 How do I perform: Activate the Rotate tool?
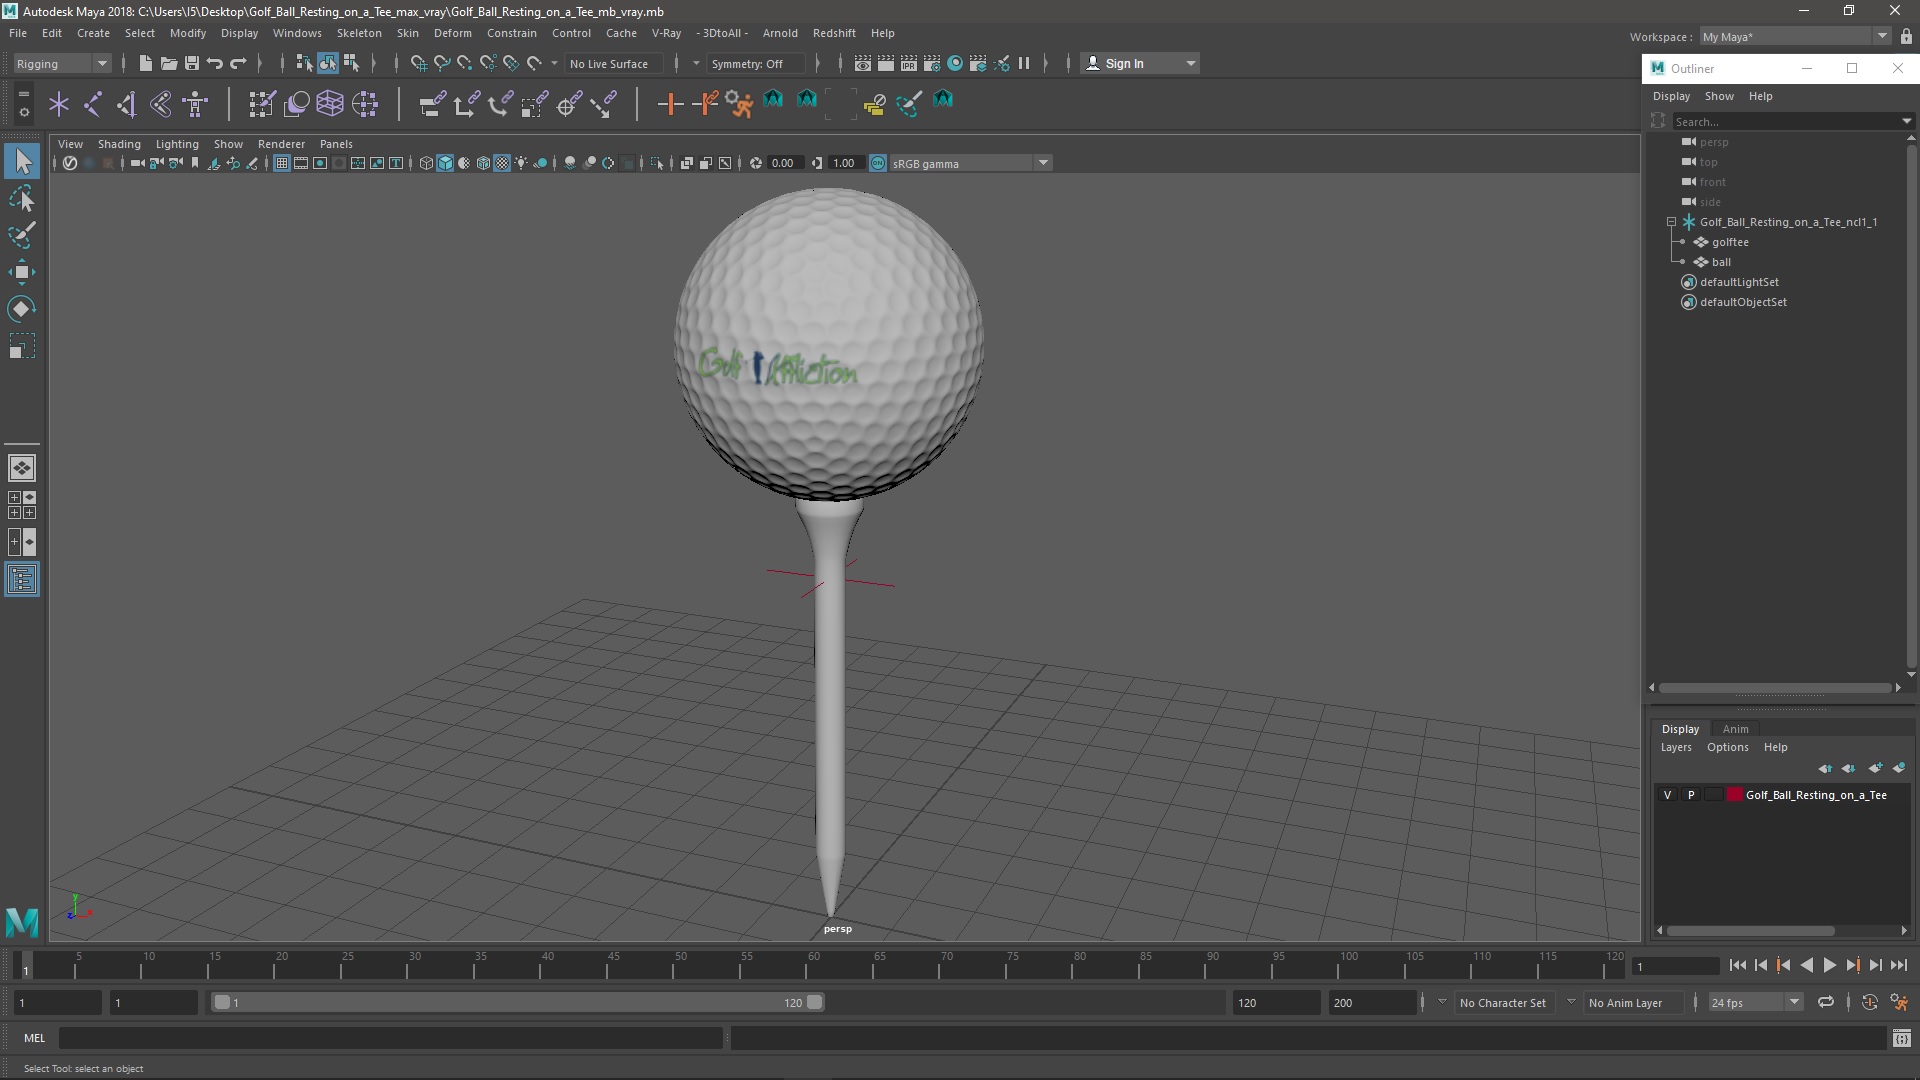point(22,309)
